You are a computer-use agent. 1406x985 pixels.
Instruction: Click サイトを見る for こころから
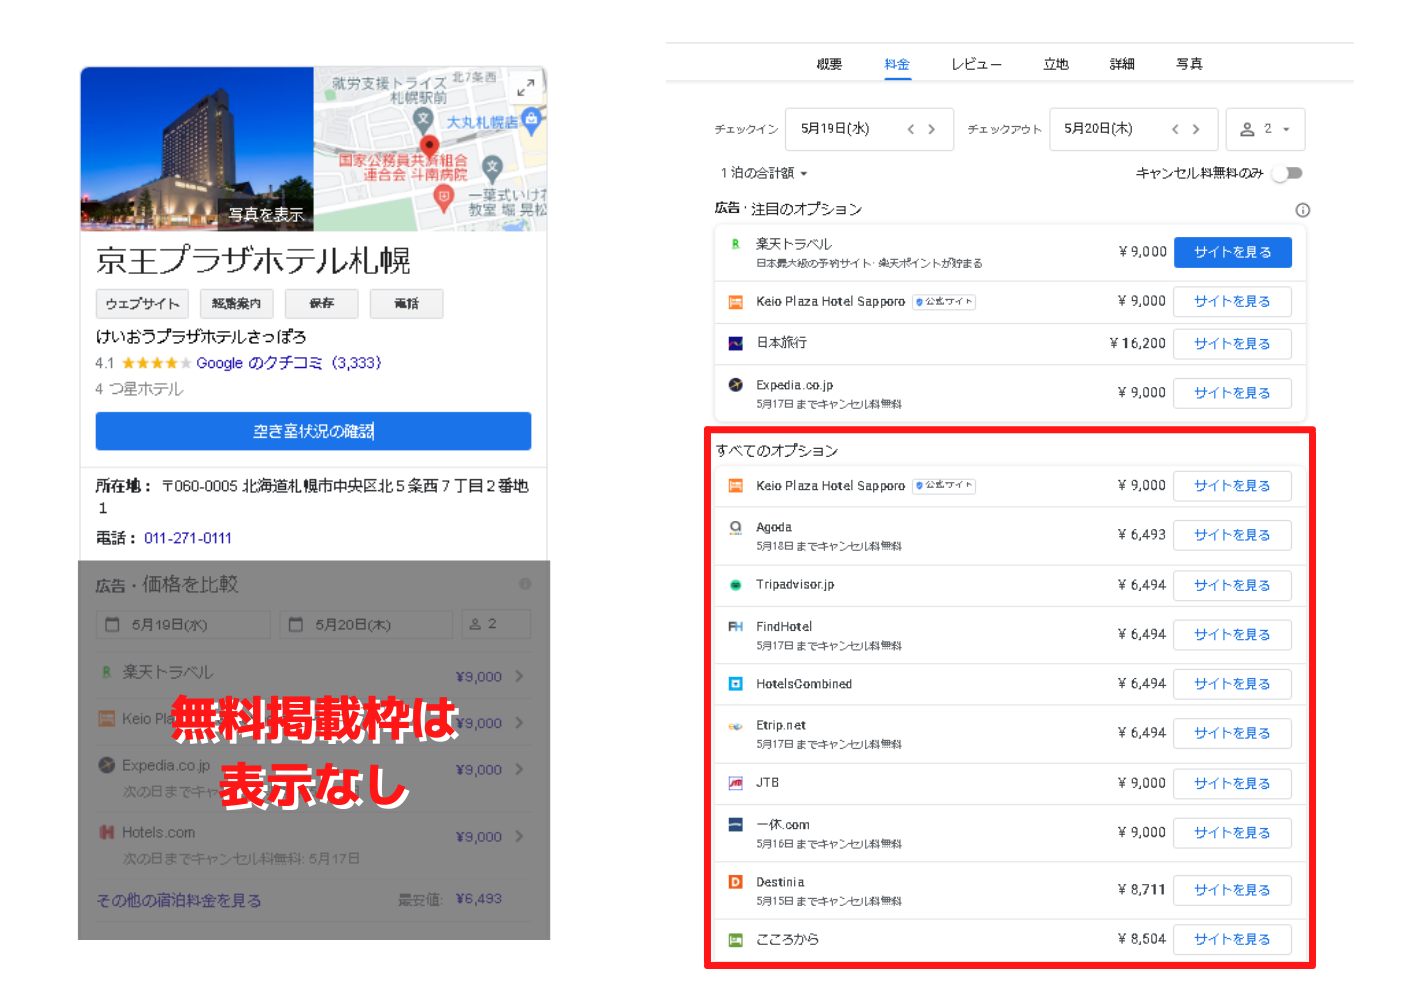(x=1232, y=939)
